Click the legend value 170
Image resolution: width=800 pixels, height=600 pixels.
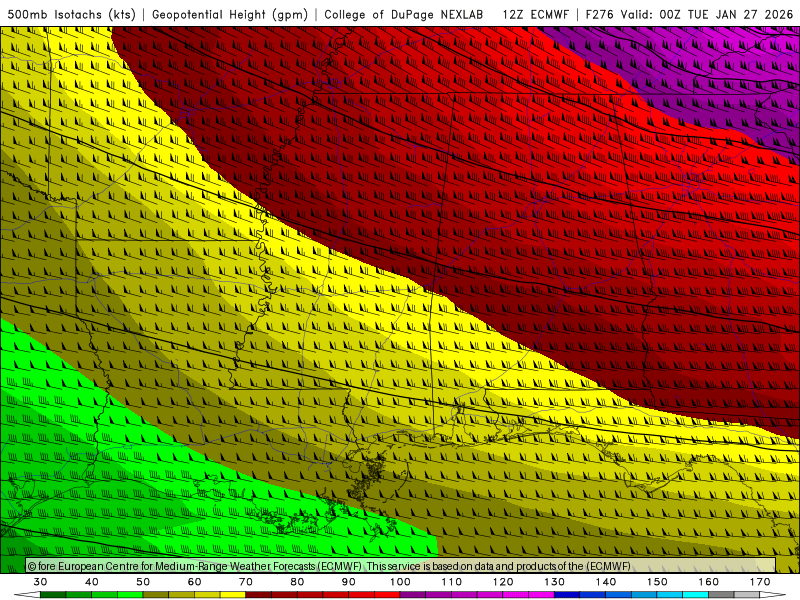click(760, 582)
